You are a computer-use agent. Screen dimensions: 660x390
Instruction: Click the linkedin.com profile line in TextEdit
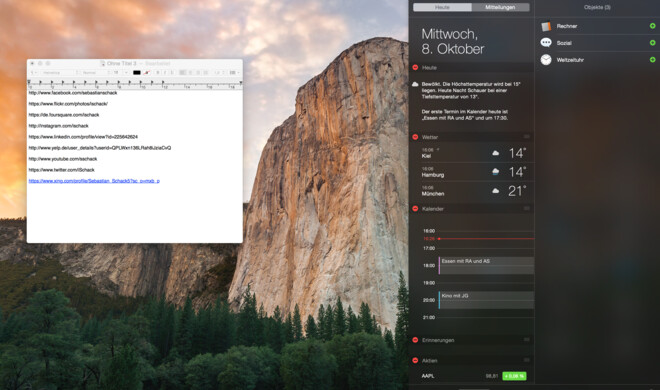(x=83, y=137)
